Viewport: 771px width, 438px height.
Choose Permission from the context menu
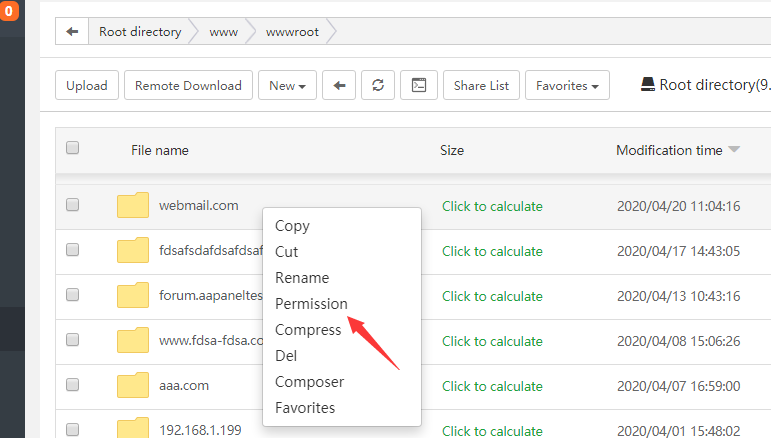click(311, 304)
